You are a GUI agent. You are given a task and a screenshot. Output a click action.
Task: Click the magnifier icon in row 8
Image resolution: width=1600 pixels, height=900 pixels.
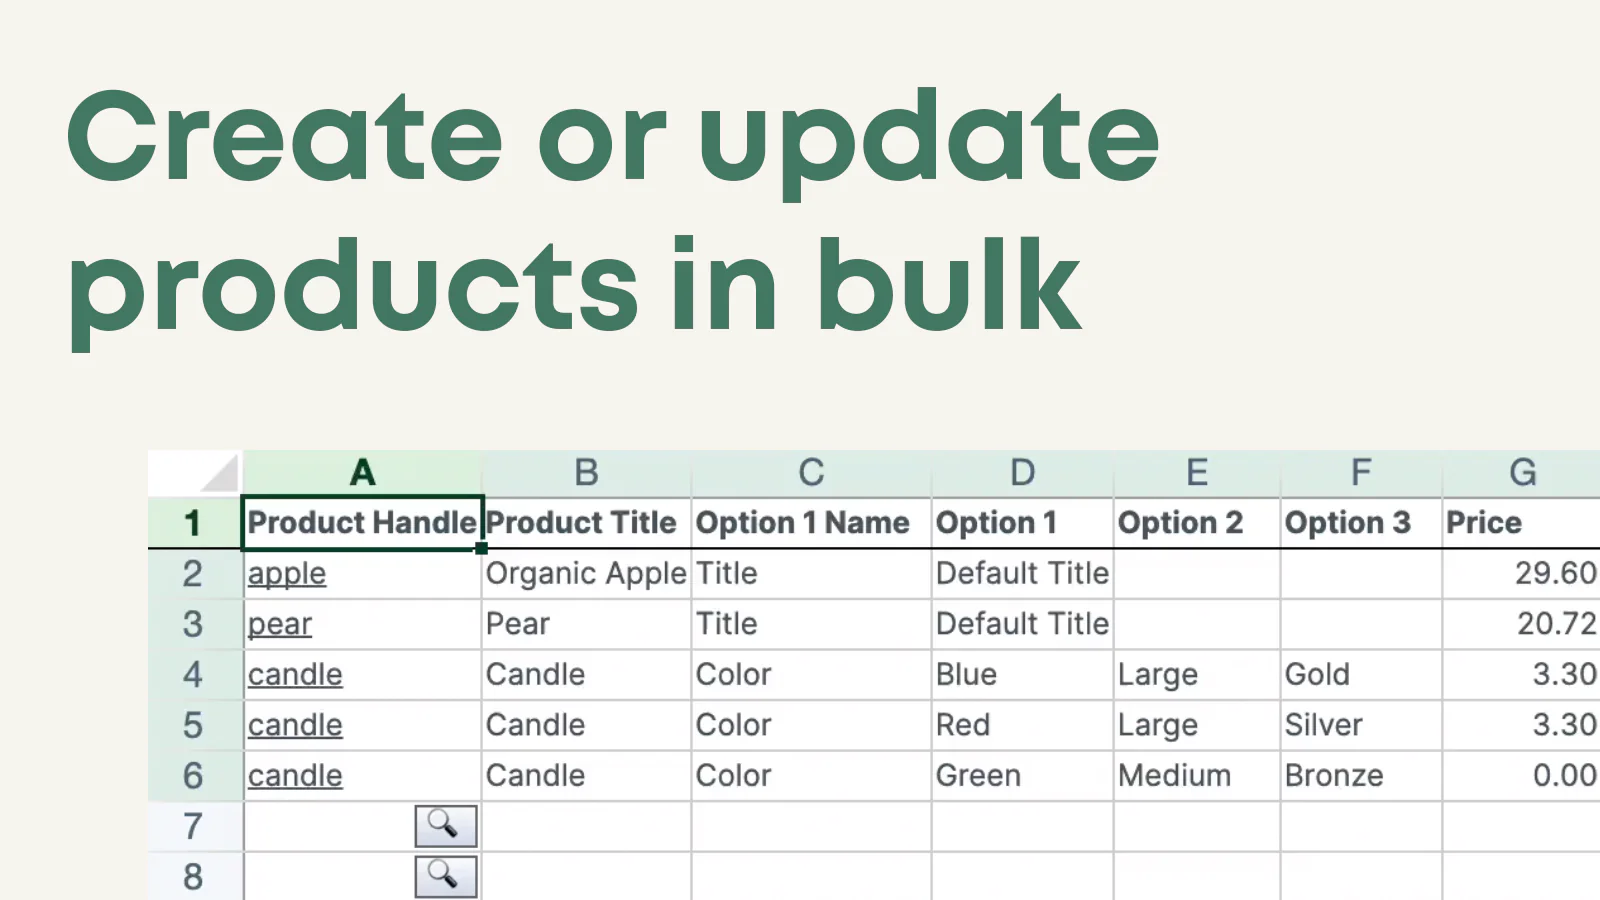[x=446, y=877]
